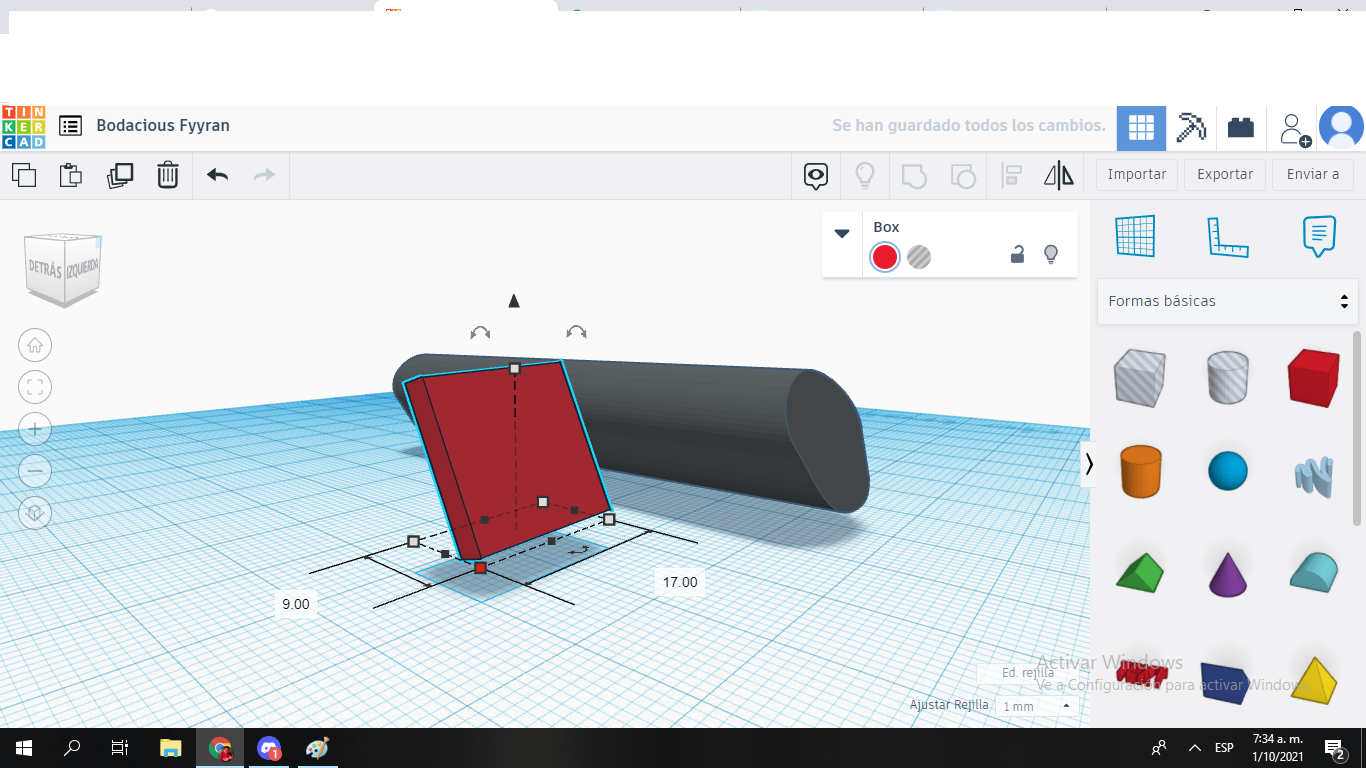
Task: Click the 17.00 dimension value
Action: coord(680,582)
